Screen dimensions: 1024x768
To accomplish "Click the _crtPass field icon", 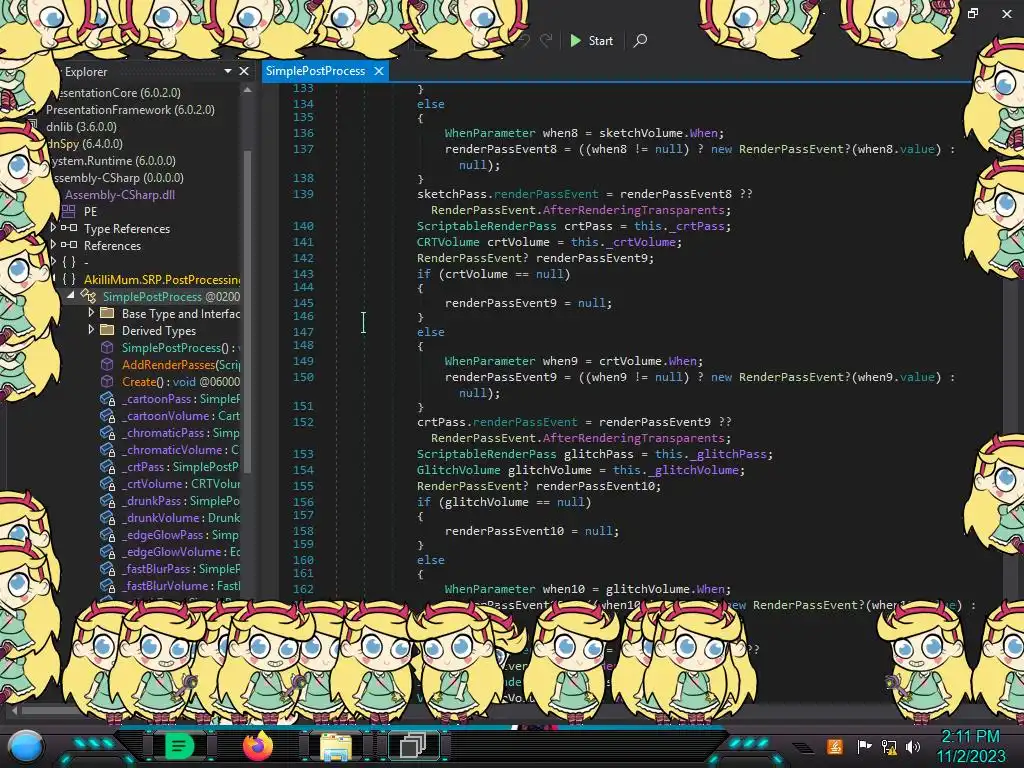I will pos(107,466).
